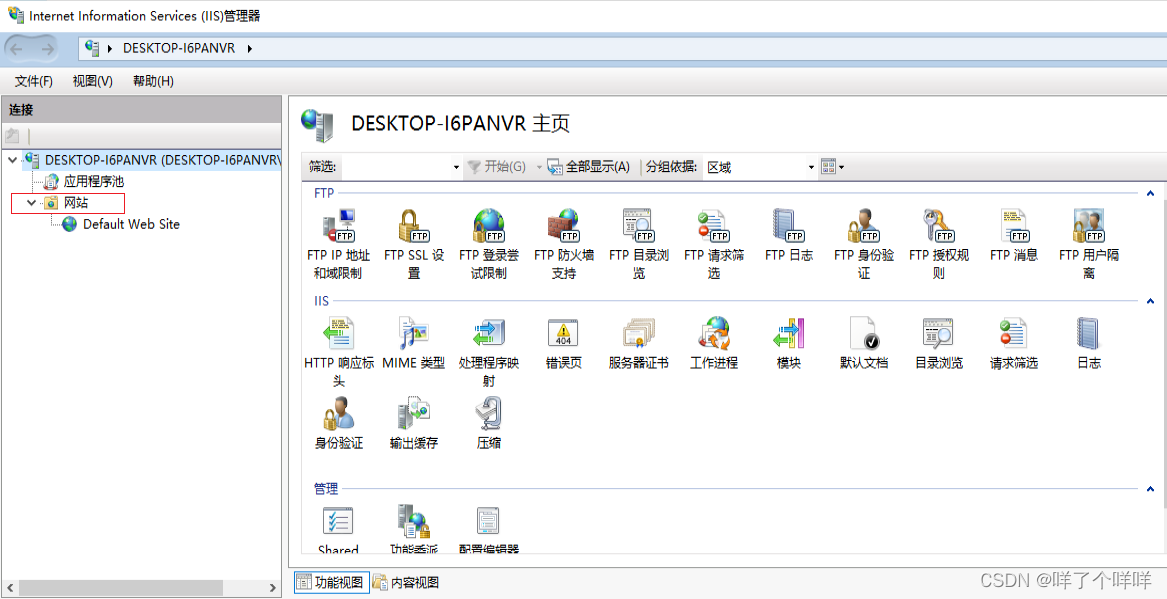Open IIS directory browsing (目录浏览)

(939, 344)
